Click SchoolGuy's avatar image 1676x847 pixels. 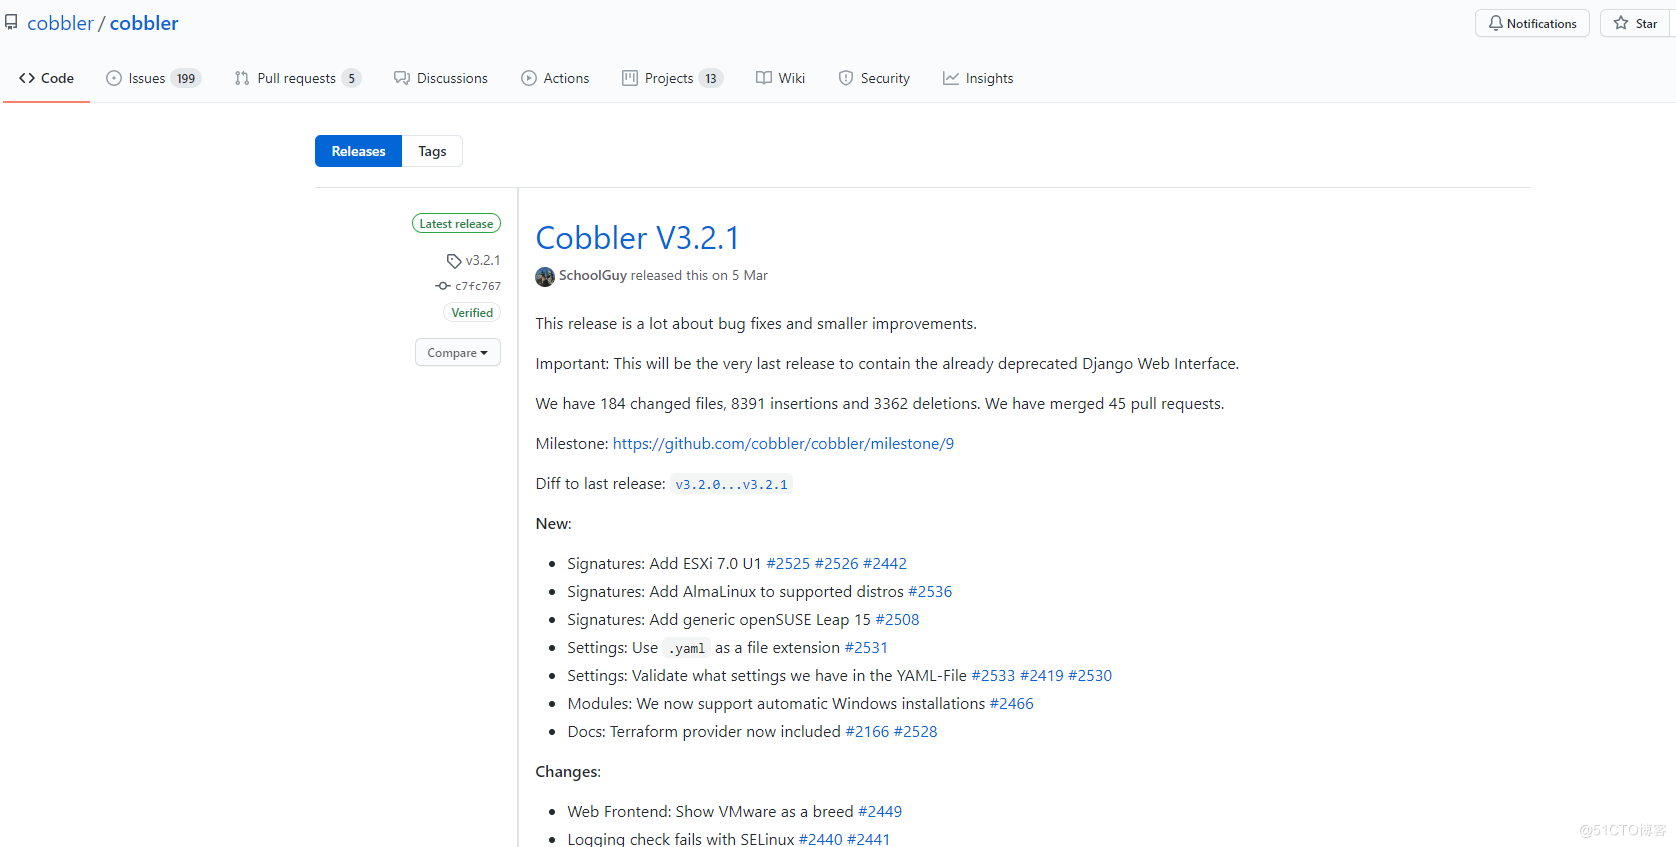545,276
